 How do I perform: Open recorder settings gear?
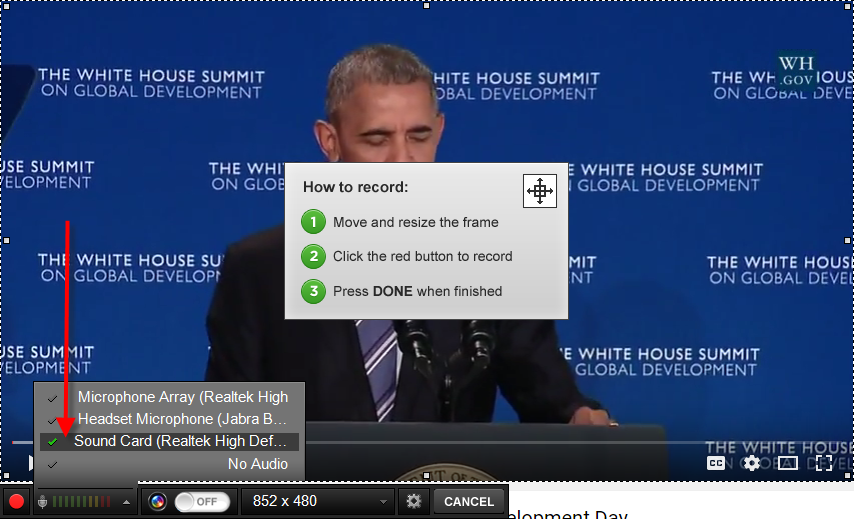(x=413, y=501)
